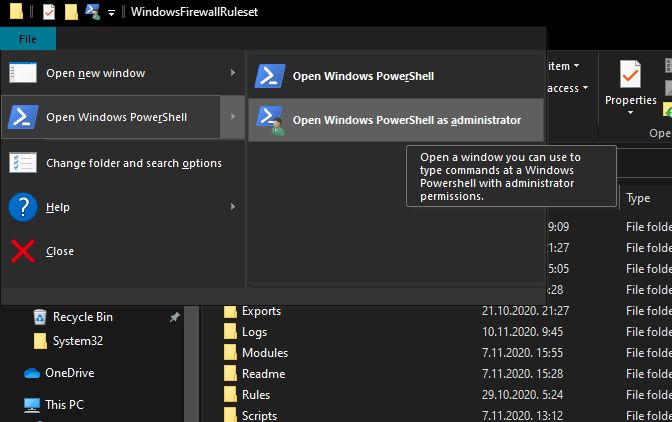Click the quick access New folder icon
Viewport: 672px width, 422px height.
click(71, 12)
